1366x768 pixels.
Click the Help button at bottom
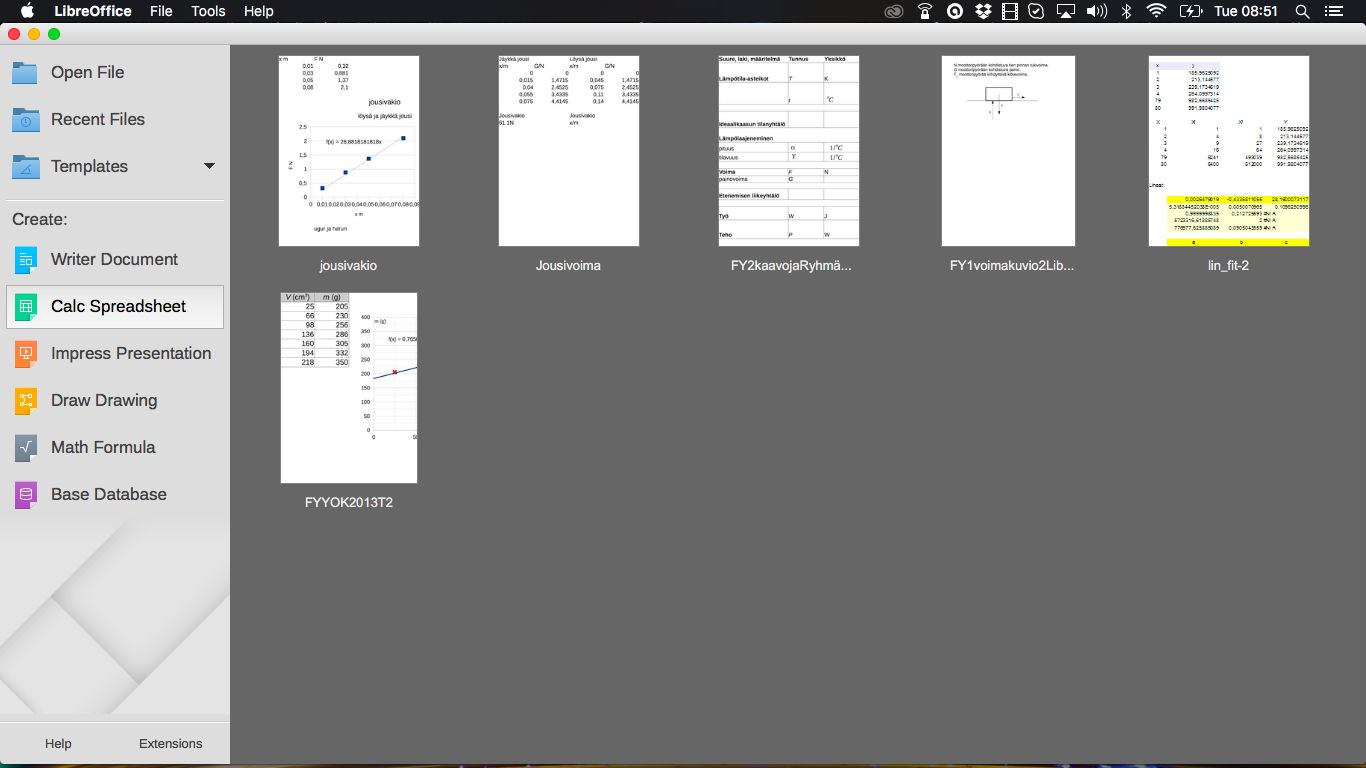tap(58, 744)
